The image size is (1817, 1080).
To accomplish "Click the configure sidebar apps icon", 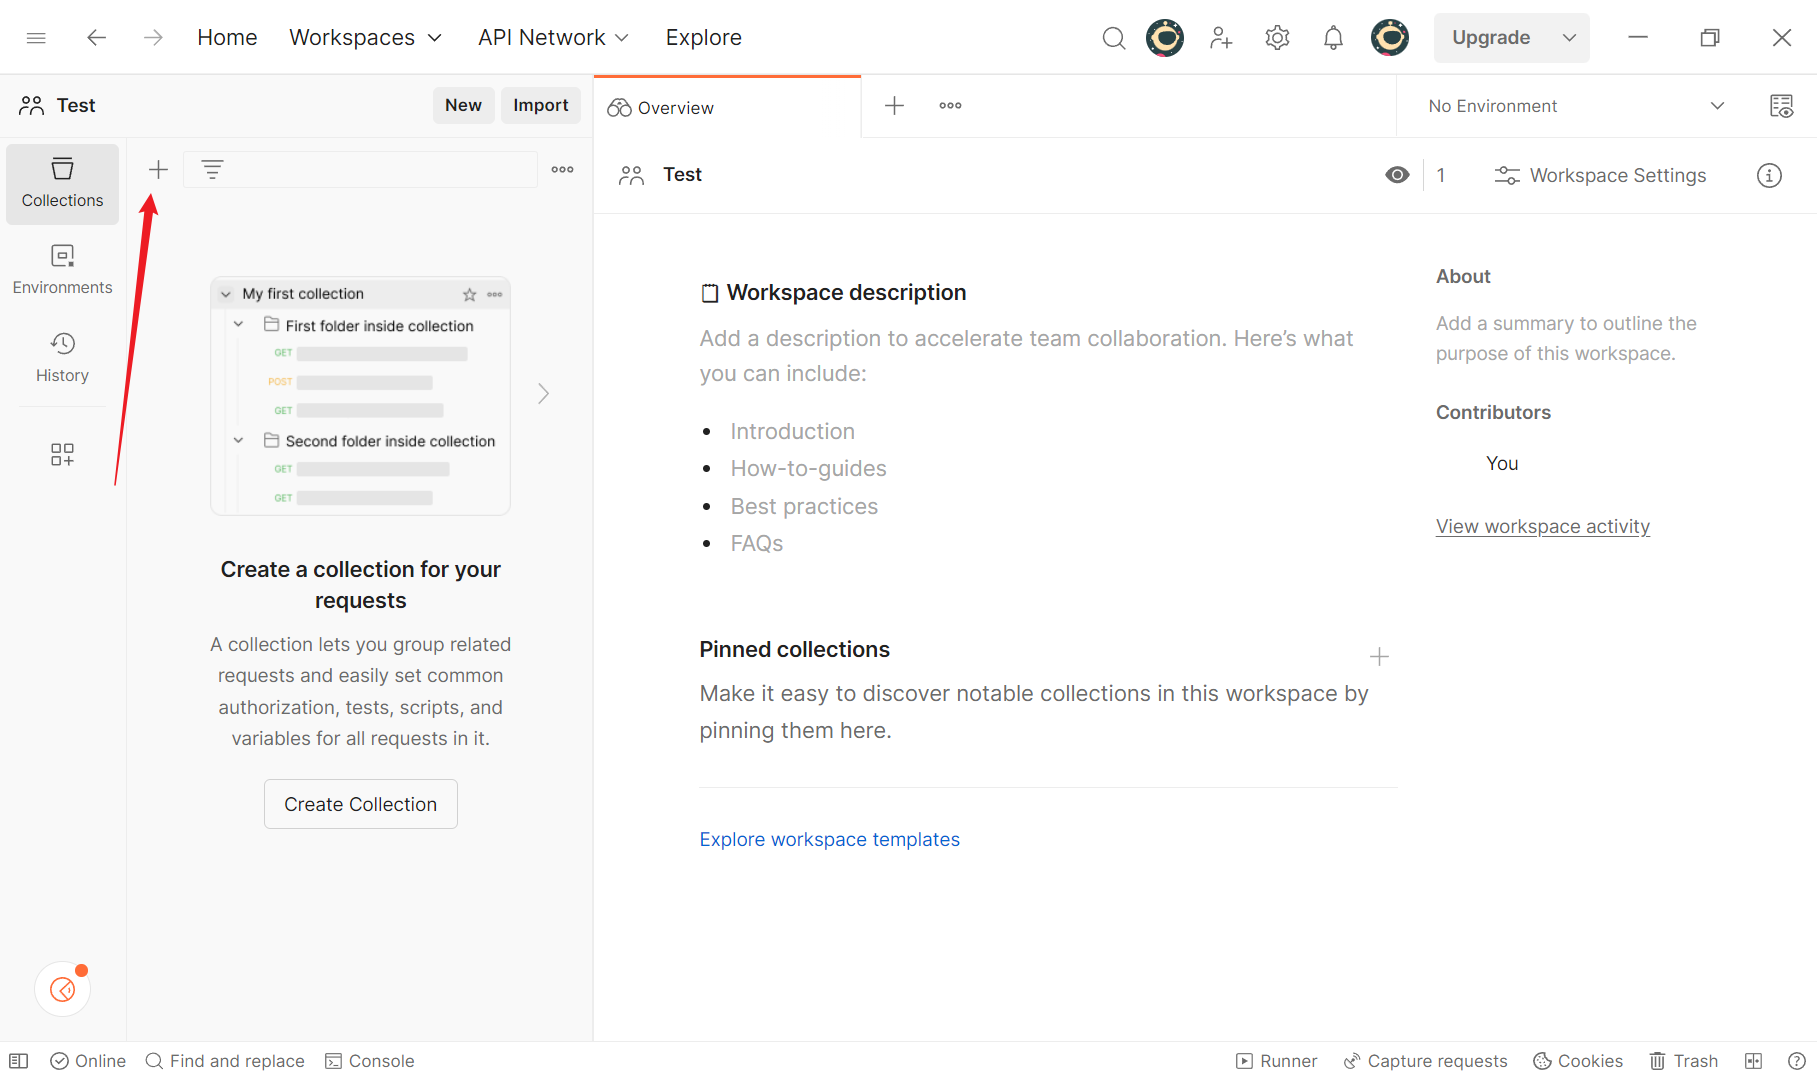I will (x=62, y=455).
